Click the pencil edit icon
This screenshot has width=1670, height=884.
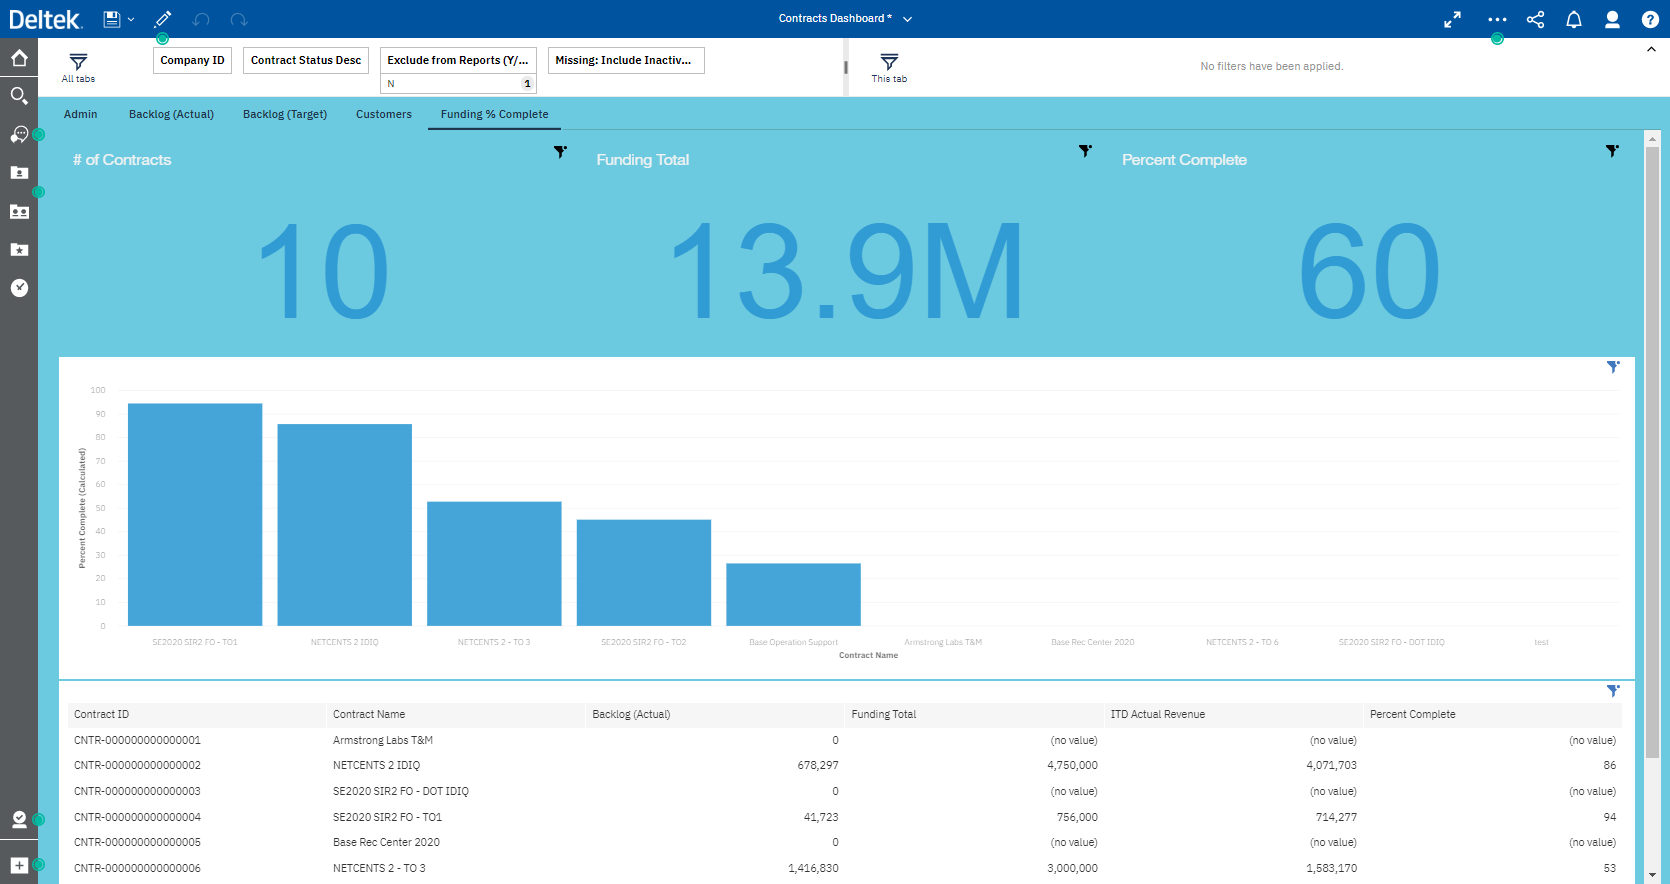pyautogui.click(x=163, y=19)
